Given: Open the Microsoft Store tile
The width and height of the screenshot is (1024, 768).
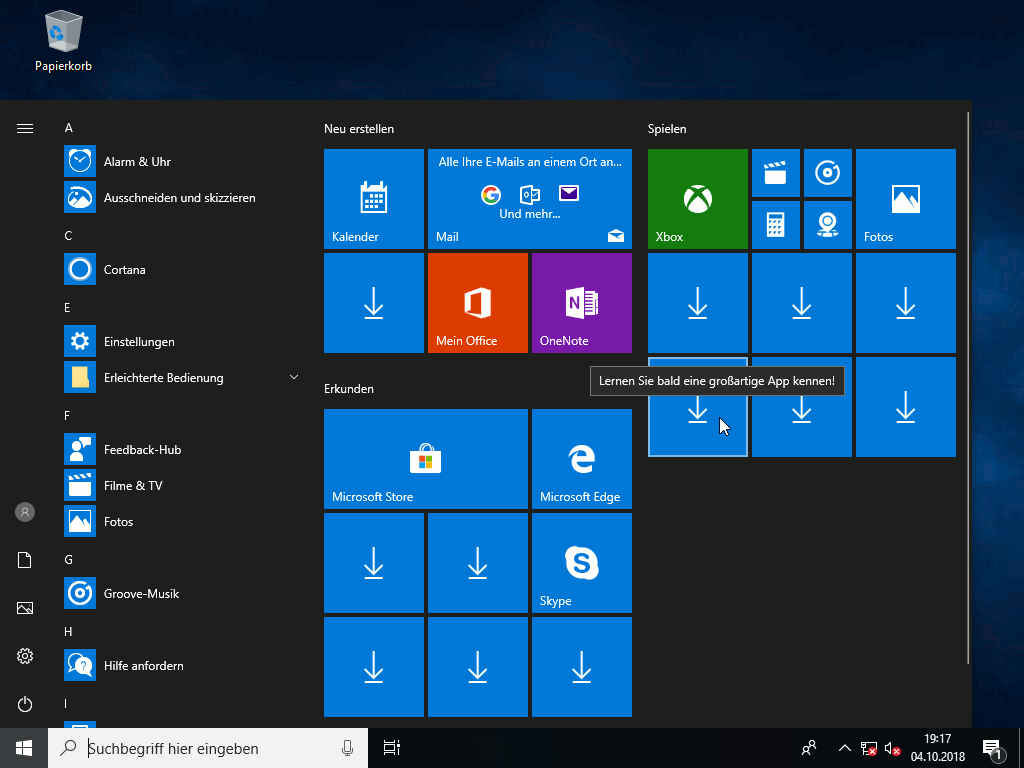Looking at the screenshot, I should point(425,459).
